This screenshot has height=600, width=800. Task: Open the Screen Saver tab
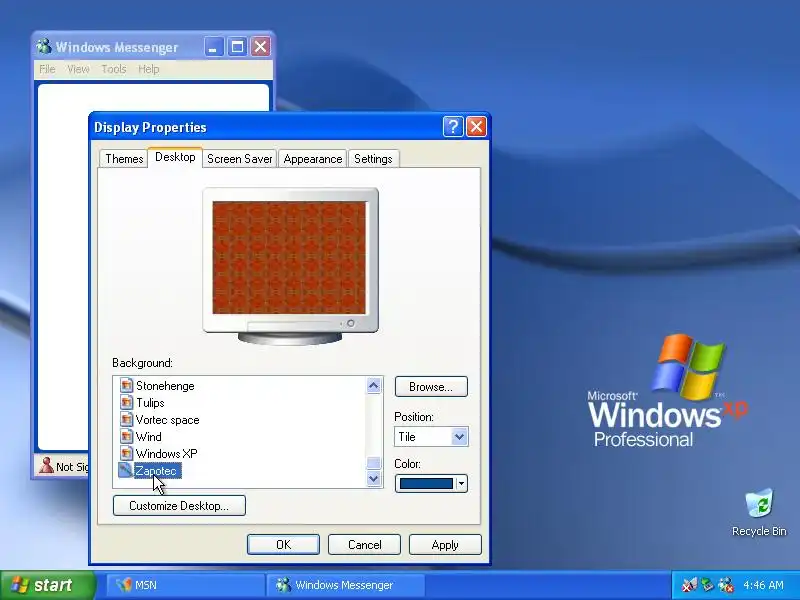coord(239,159)
